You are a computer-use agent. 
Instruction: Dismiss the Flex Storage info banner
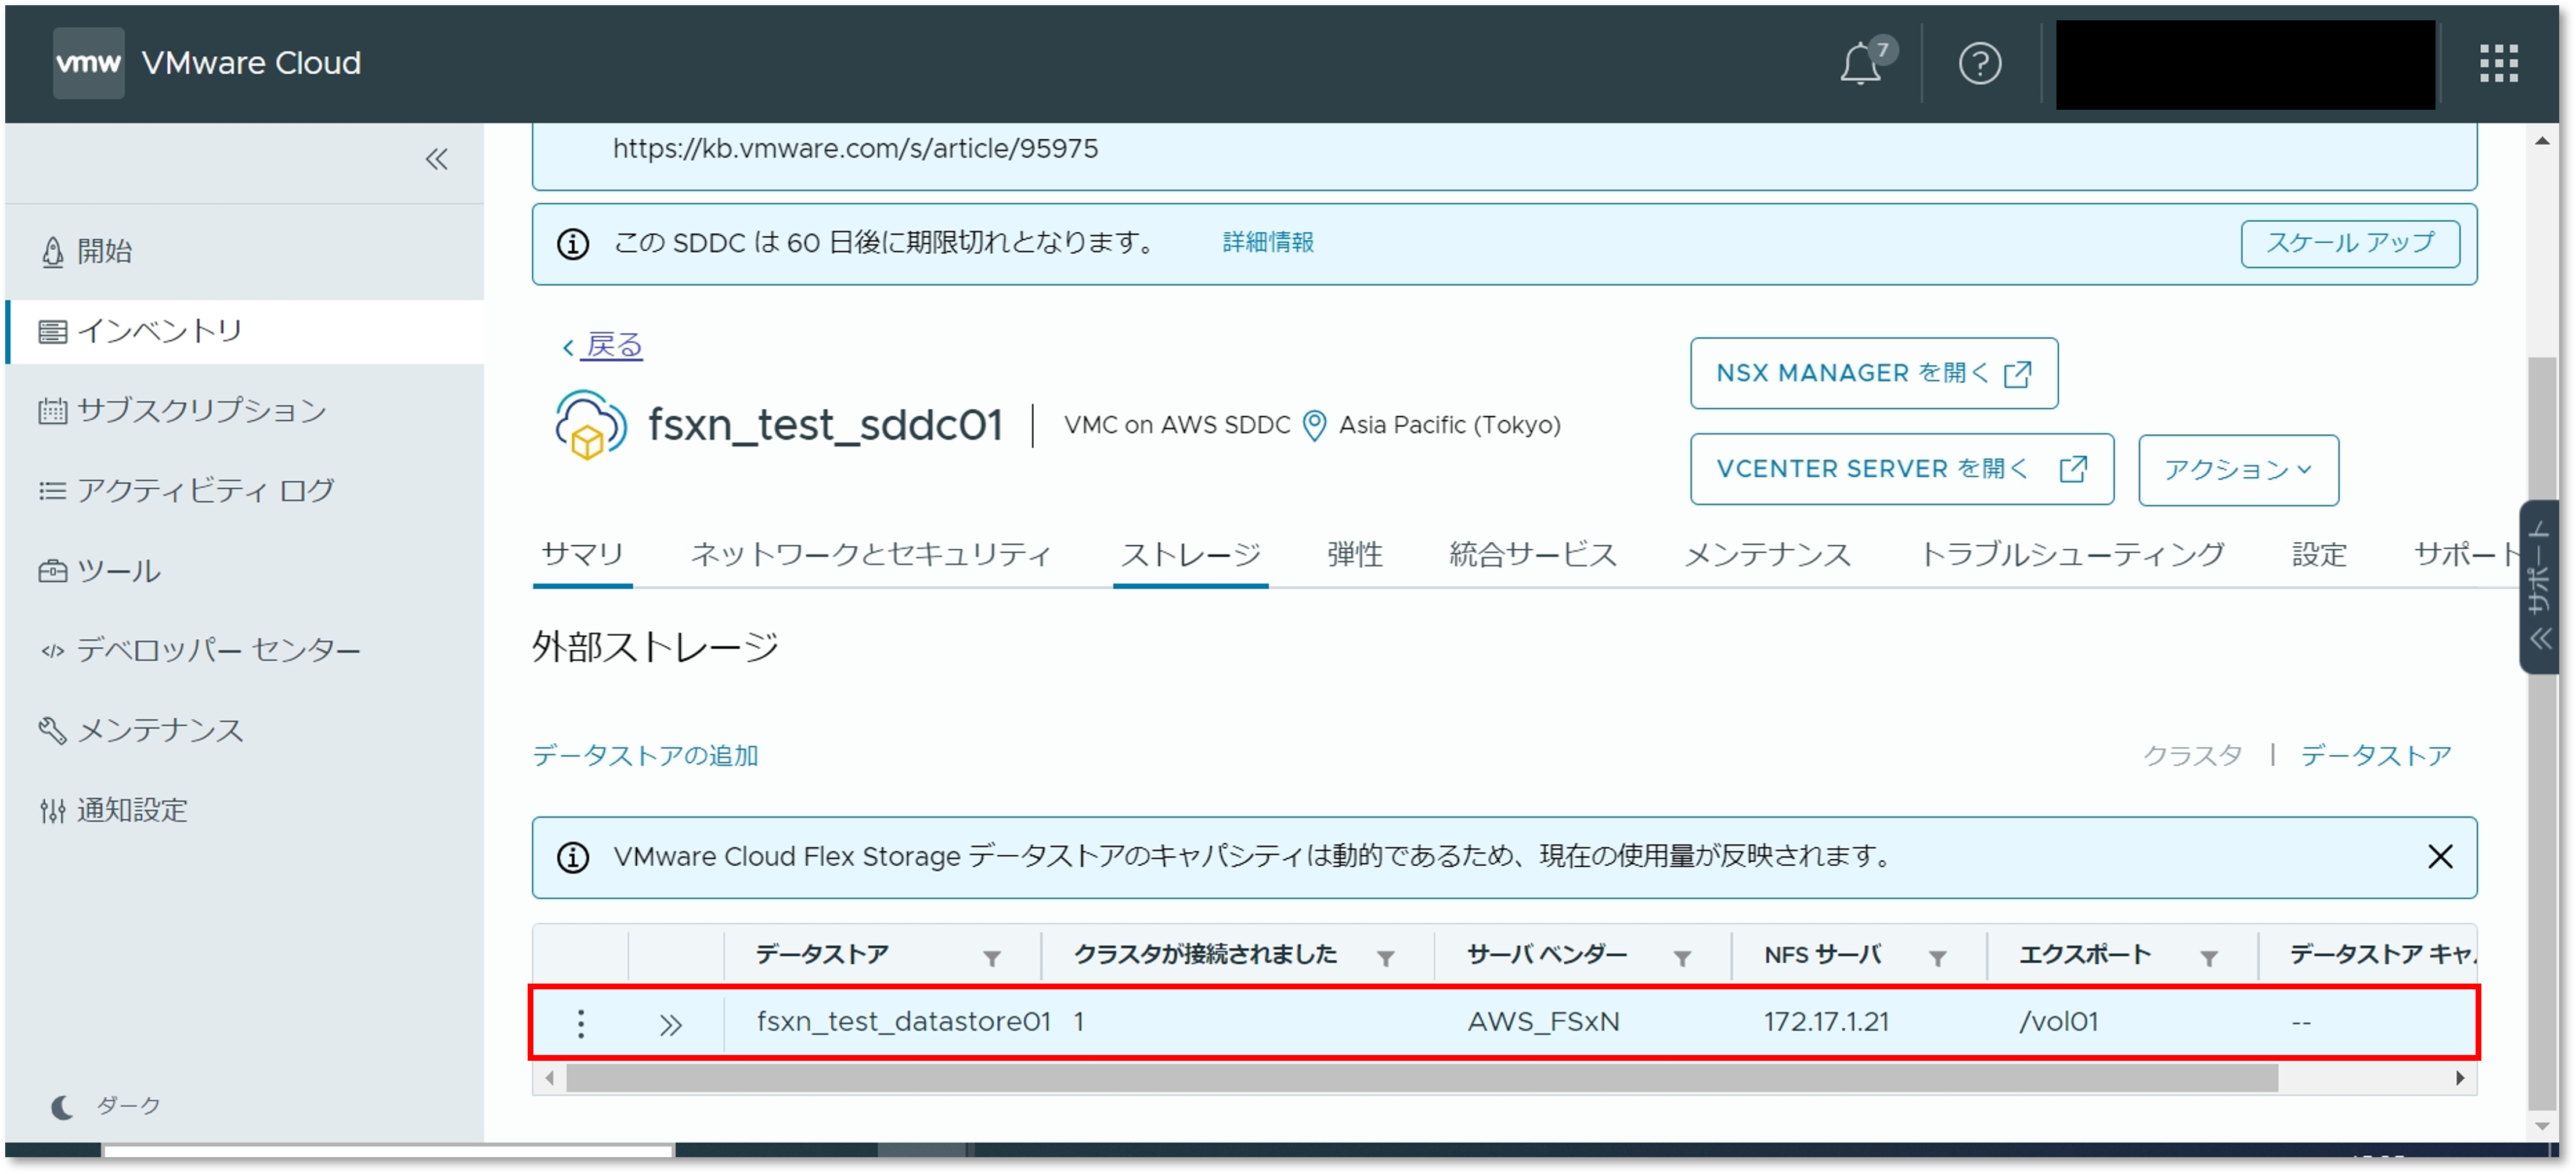pyautogui.click(x=2440, y=857)
